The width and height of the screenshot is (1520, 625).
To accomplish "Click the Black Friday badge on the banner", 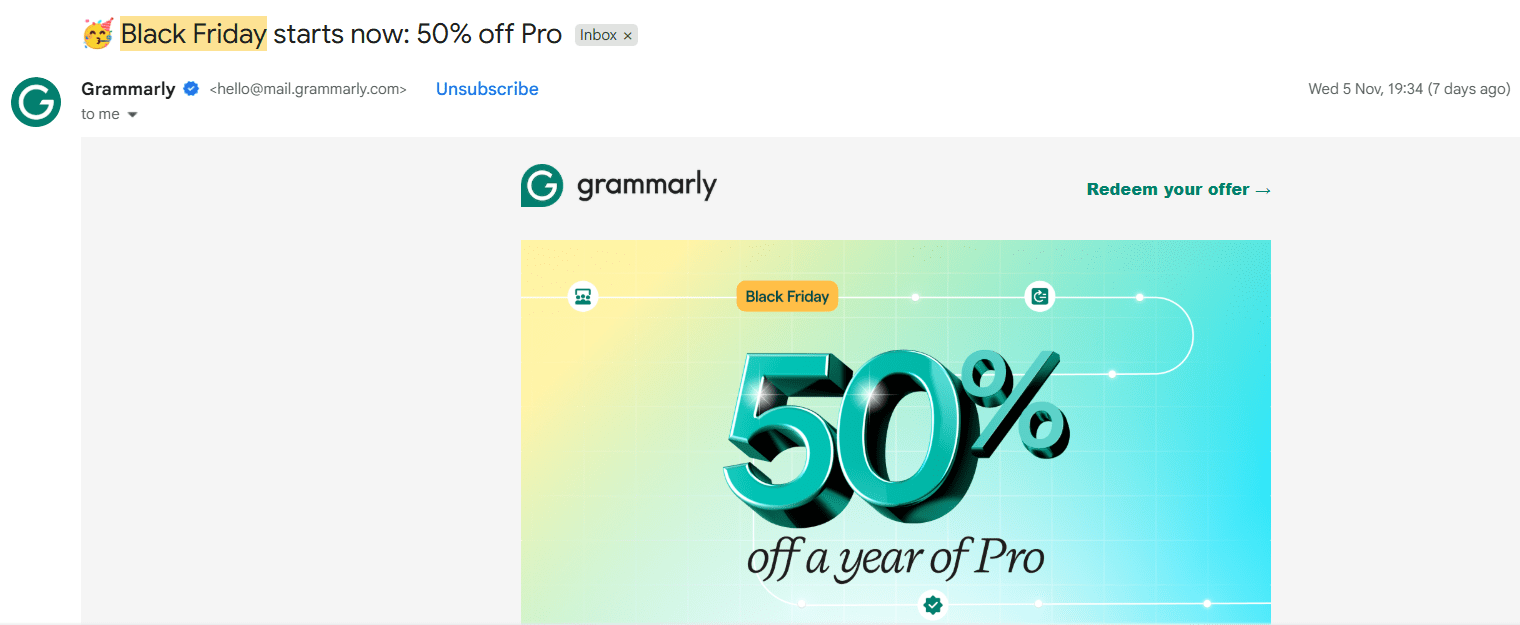I will pyautogui.click(x=787, y=296).
